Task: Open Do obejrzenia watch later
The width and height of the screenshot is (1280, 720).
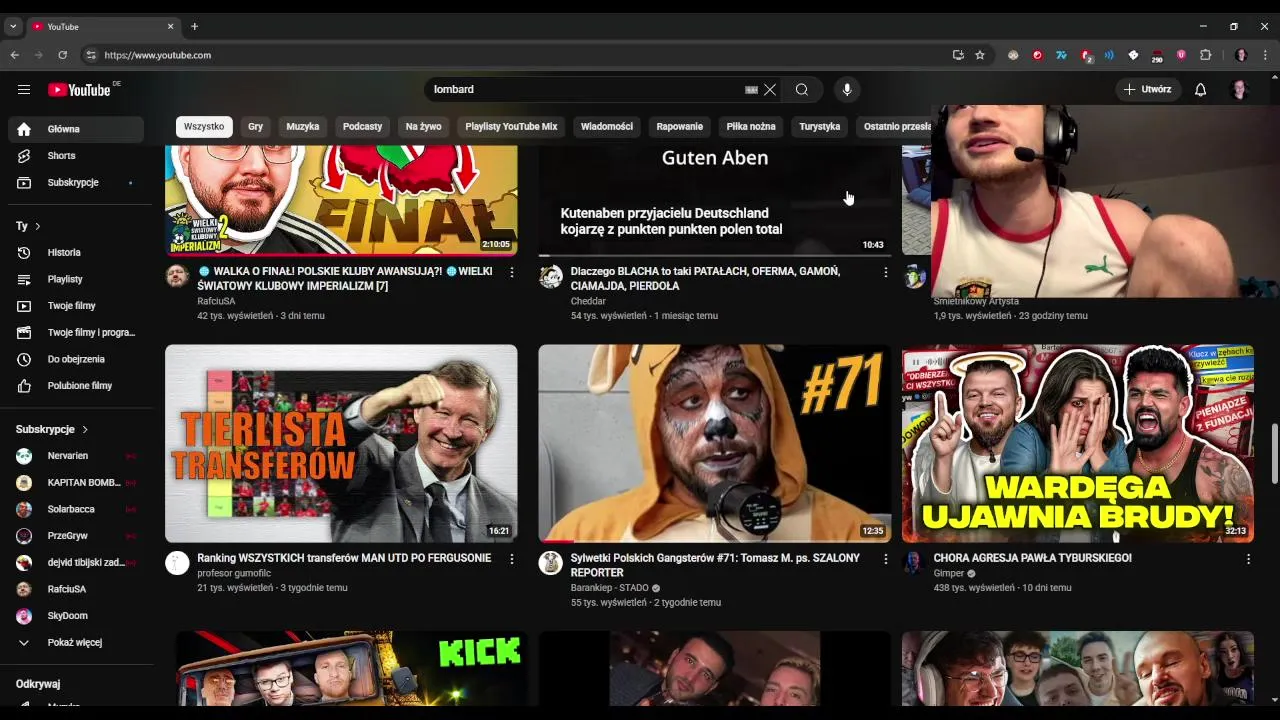Action: (76, 359)
